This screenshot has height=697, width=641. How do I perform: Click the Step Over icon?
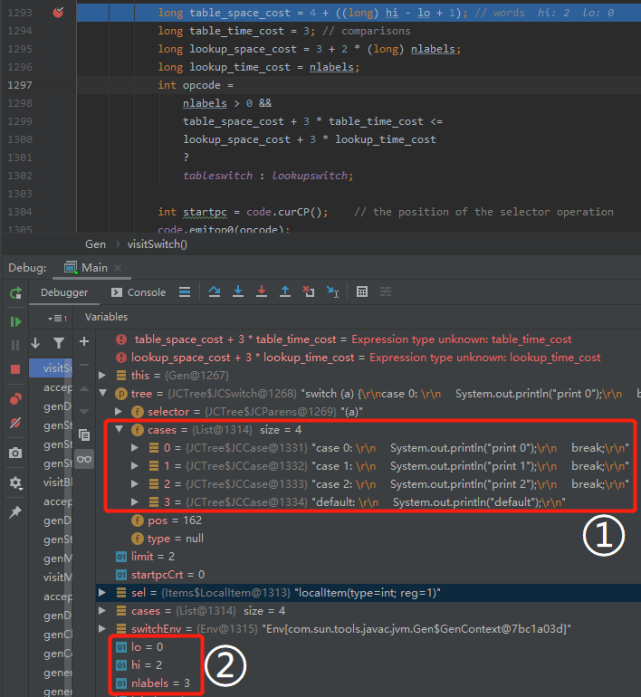point(214,292)
